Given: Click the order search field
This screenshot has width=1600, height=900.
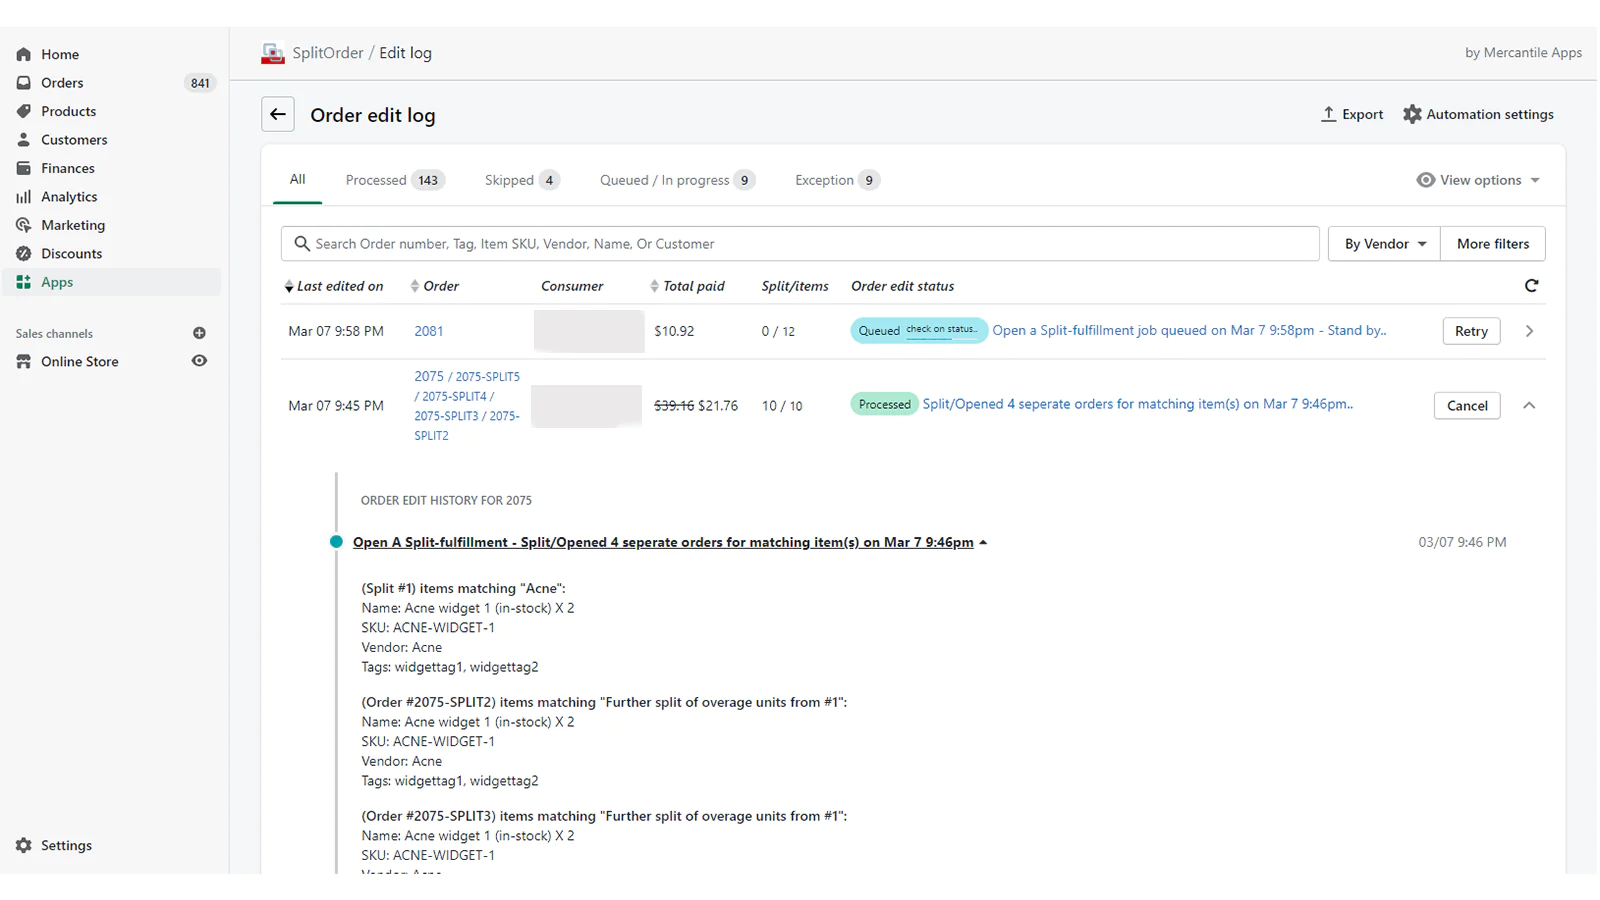Looking at the screenshot, I should tap(799, 243).
